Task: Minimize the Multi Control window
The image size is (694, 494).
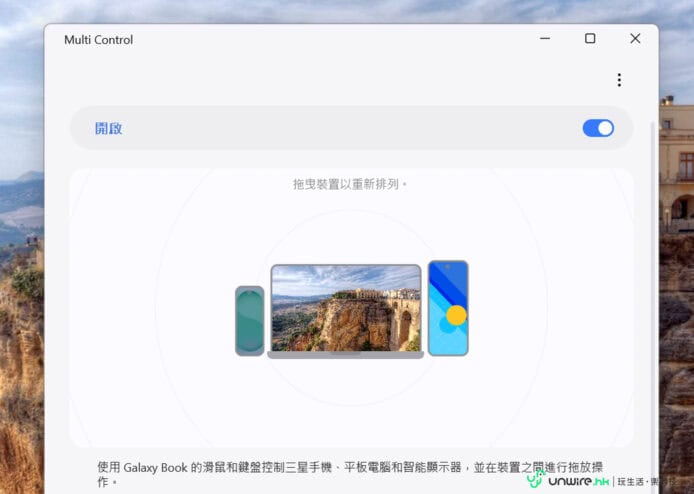Action: [x=545, y=39]
